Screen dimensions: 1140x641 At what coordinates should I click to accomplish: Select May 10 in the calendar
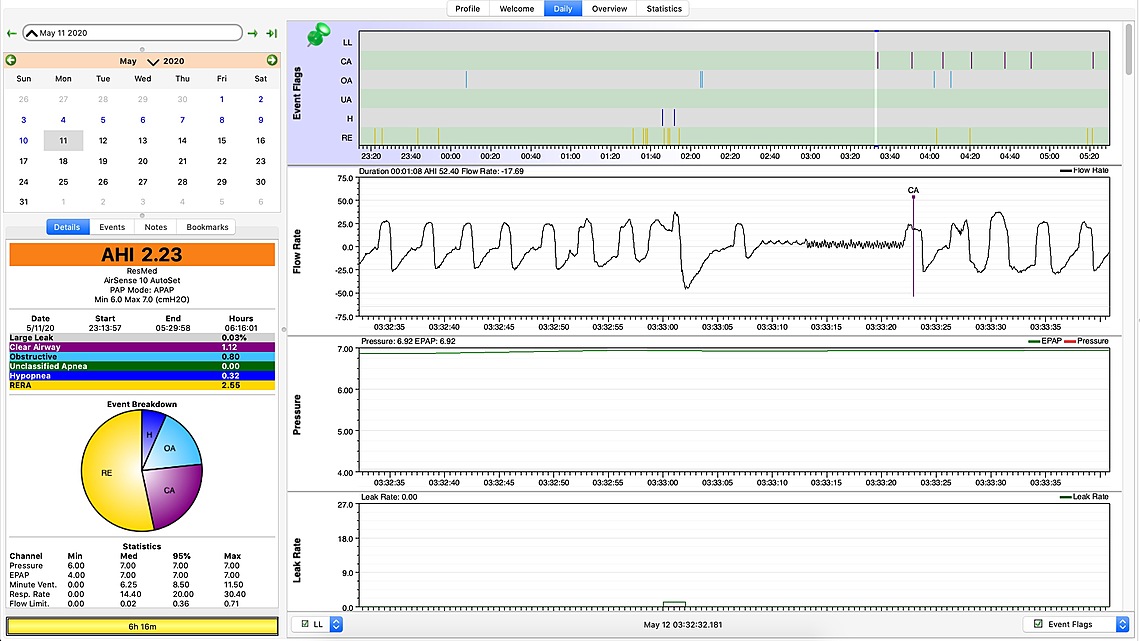pos(23,141)
